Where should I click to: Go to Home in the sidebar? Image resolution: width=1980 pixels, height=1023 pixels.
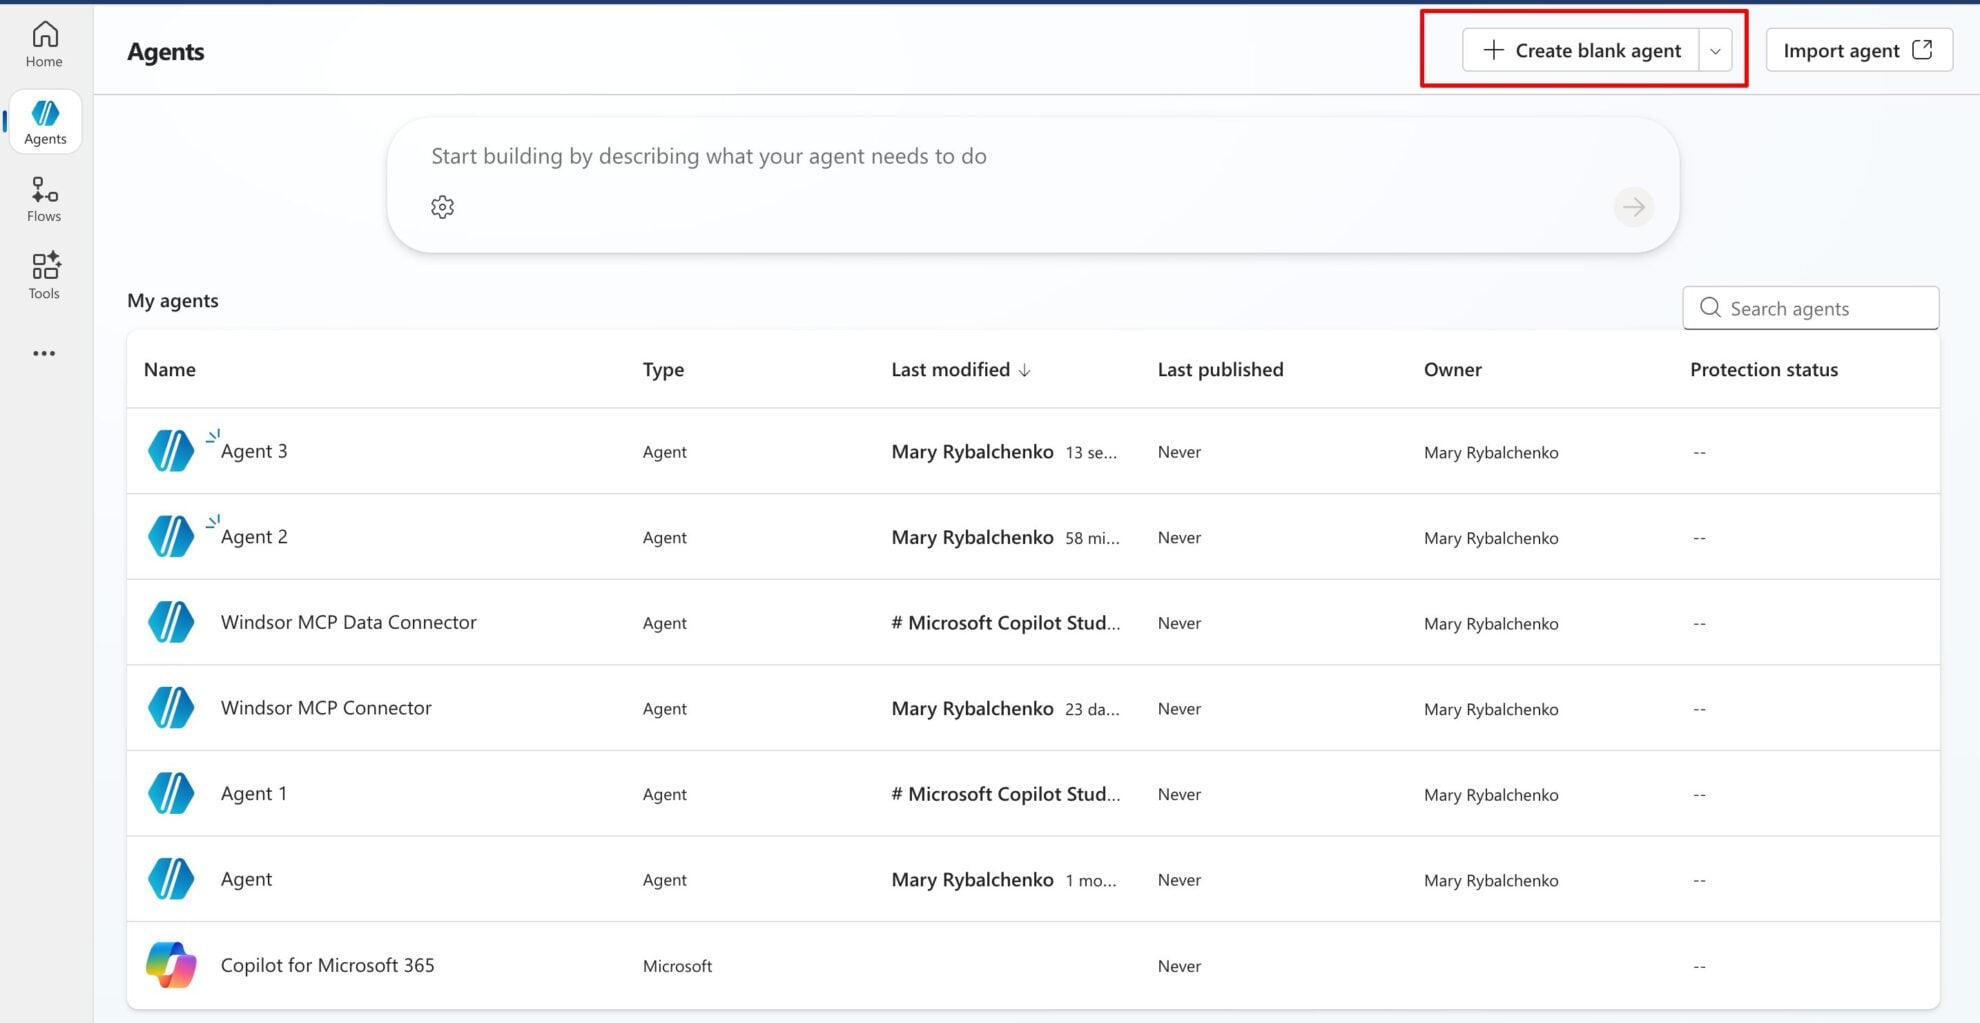[x=44, y=45]
